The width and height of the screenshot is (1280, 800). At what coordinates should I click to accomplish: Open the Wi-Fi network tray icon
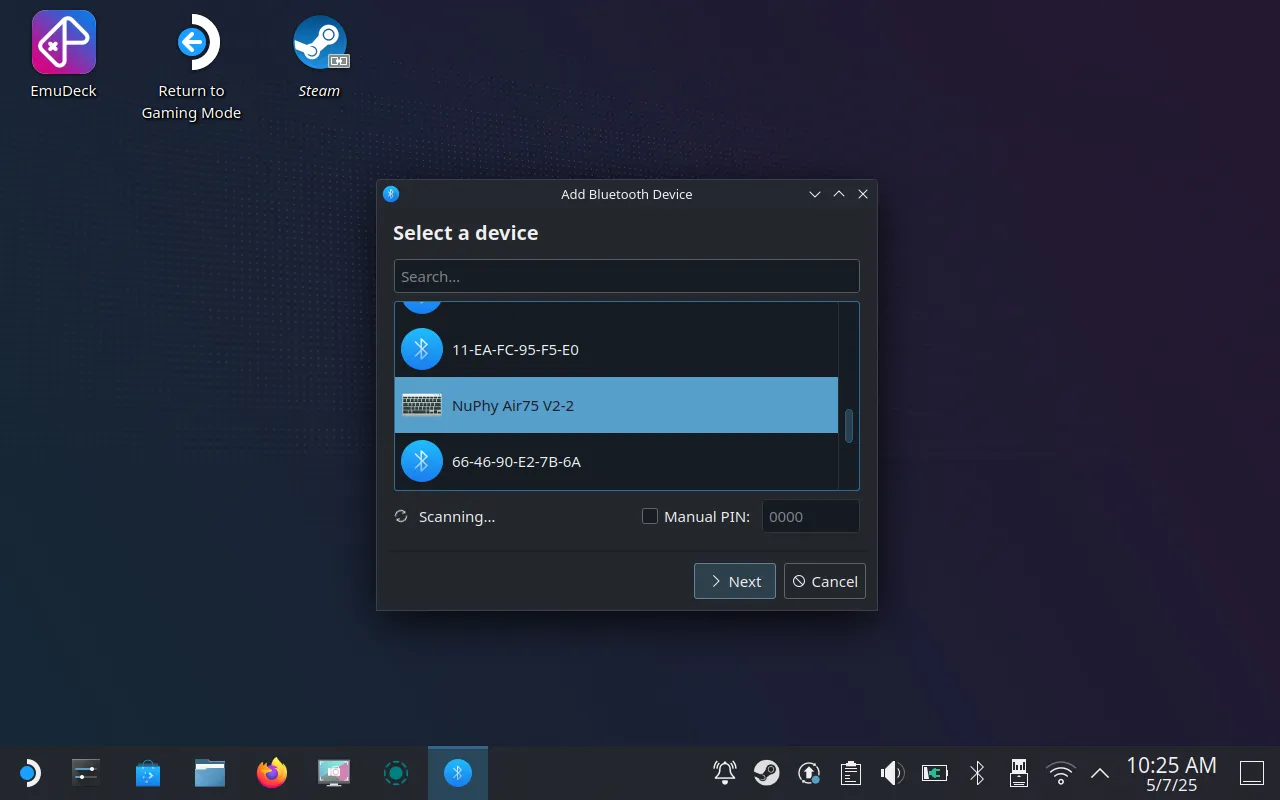pyautogui.click(x=1059, y=772)
